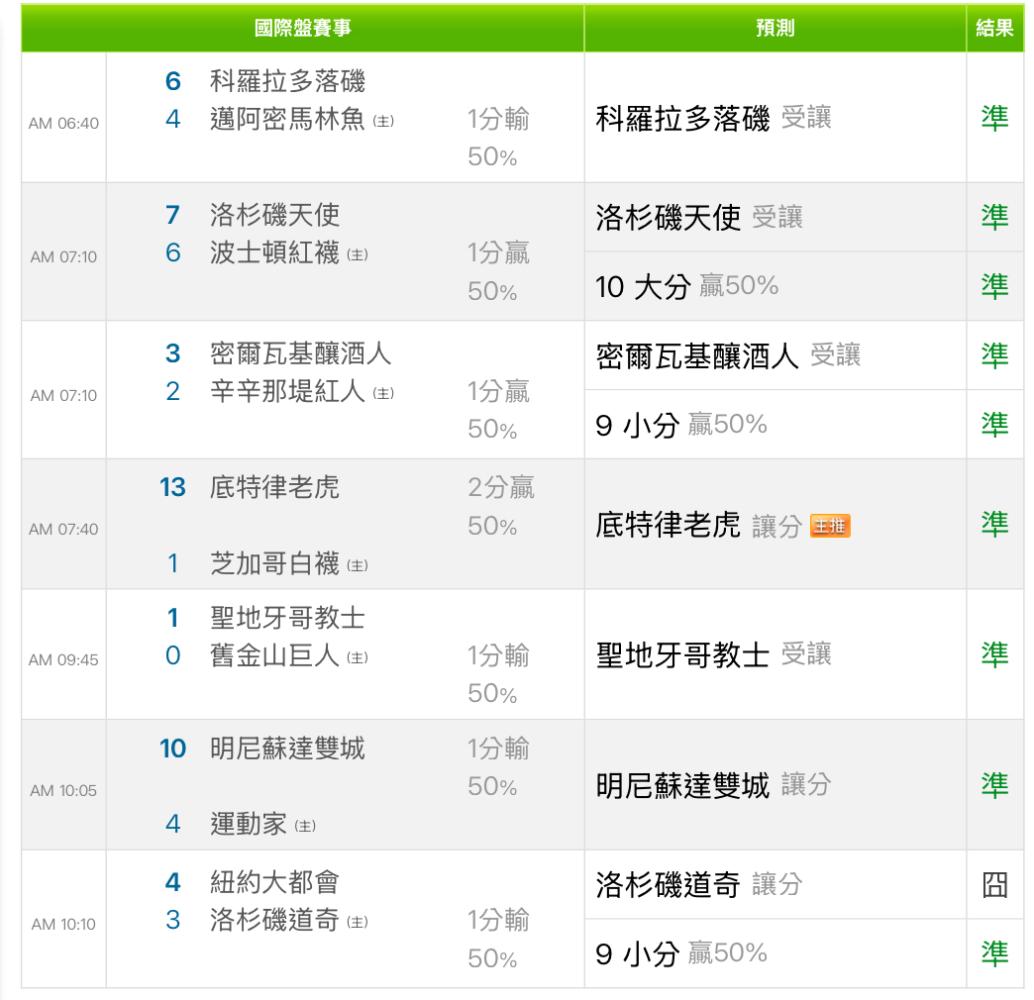
Task: Click the score 10 beside 明尼蘇達雙城
Action: tap(173, 749)
